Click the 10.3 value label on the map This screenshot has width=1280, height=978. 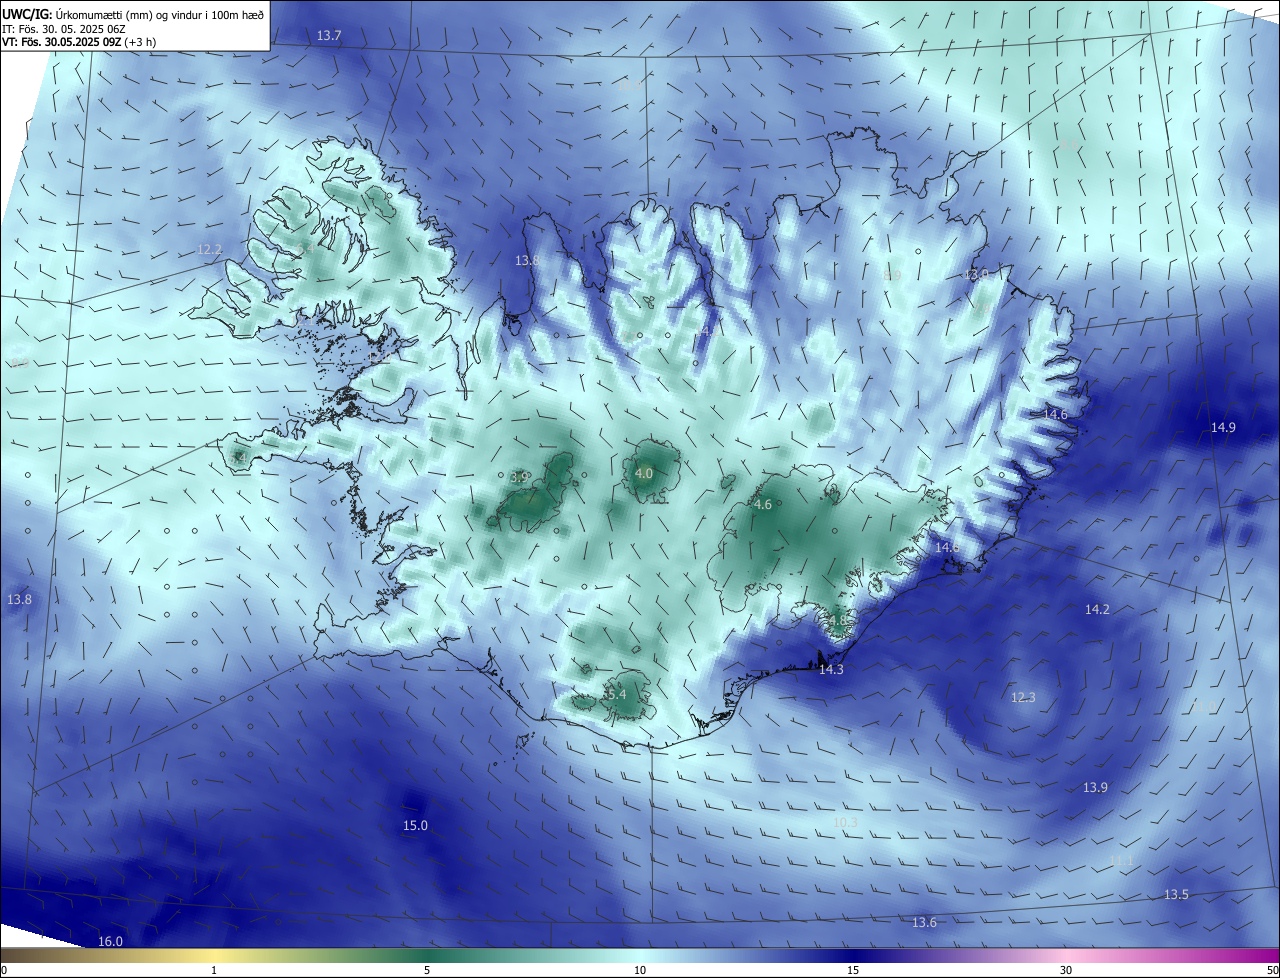point(845,822)
